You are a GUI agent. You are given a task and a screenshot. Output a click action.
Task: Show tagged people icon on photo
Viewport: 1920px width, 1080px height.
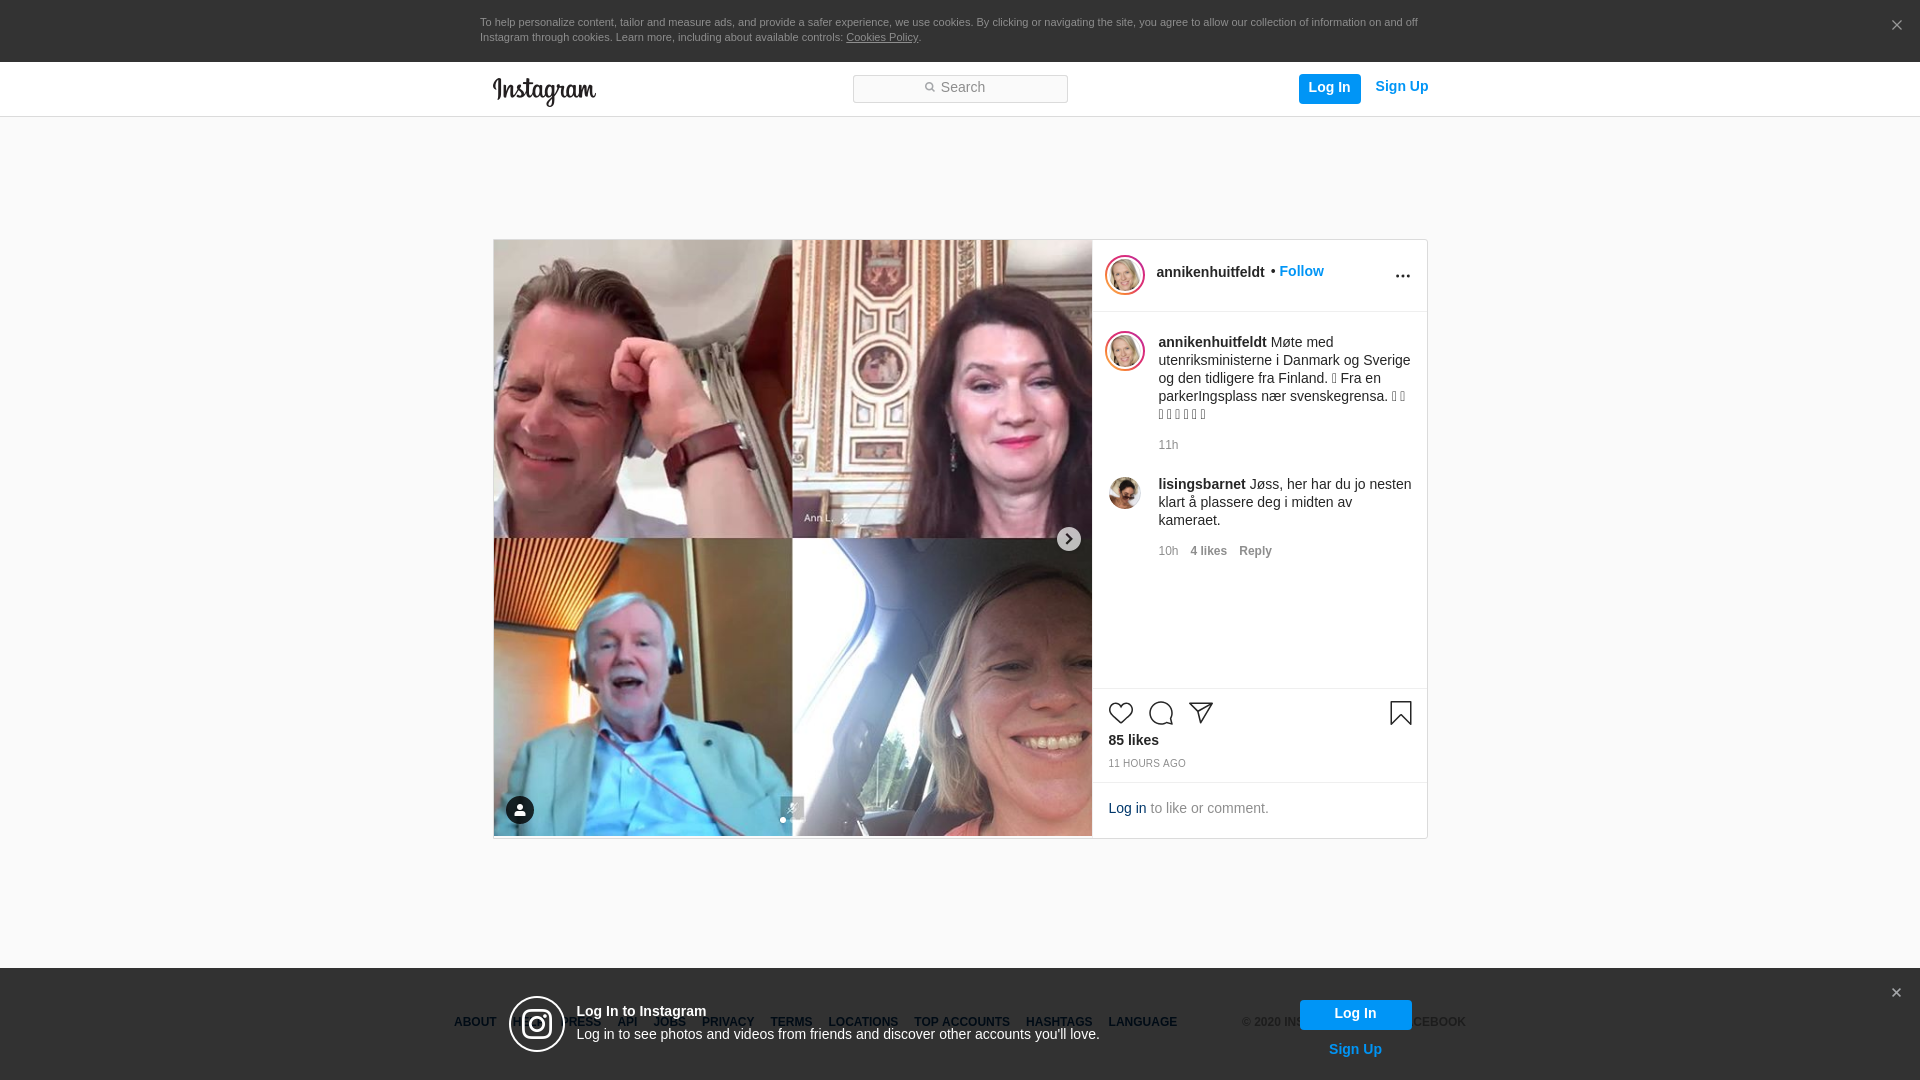(x=519, y=810)
